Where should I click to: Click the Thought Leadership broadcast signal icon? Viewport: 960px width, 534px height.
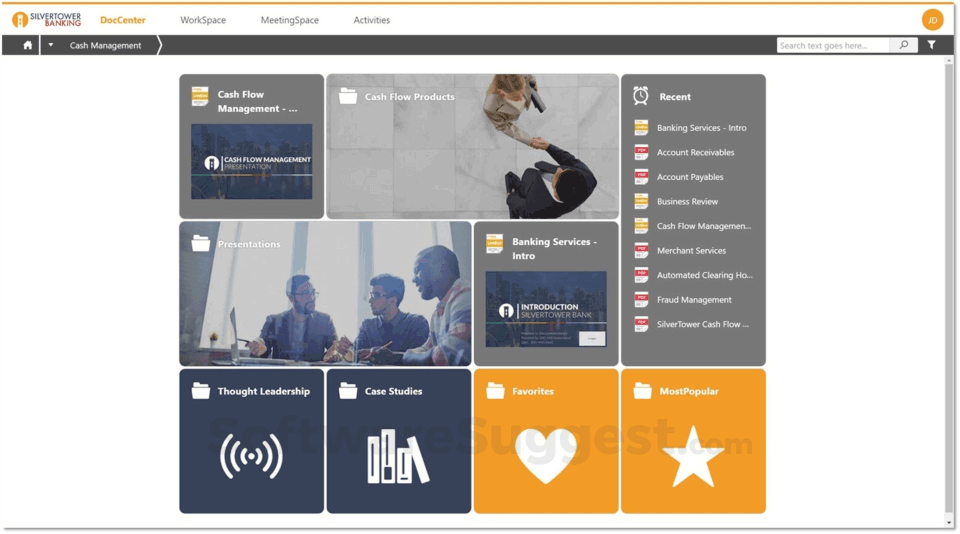(x=252, y=456)
